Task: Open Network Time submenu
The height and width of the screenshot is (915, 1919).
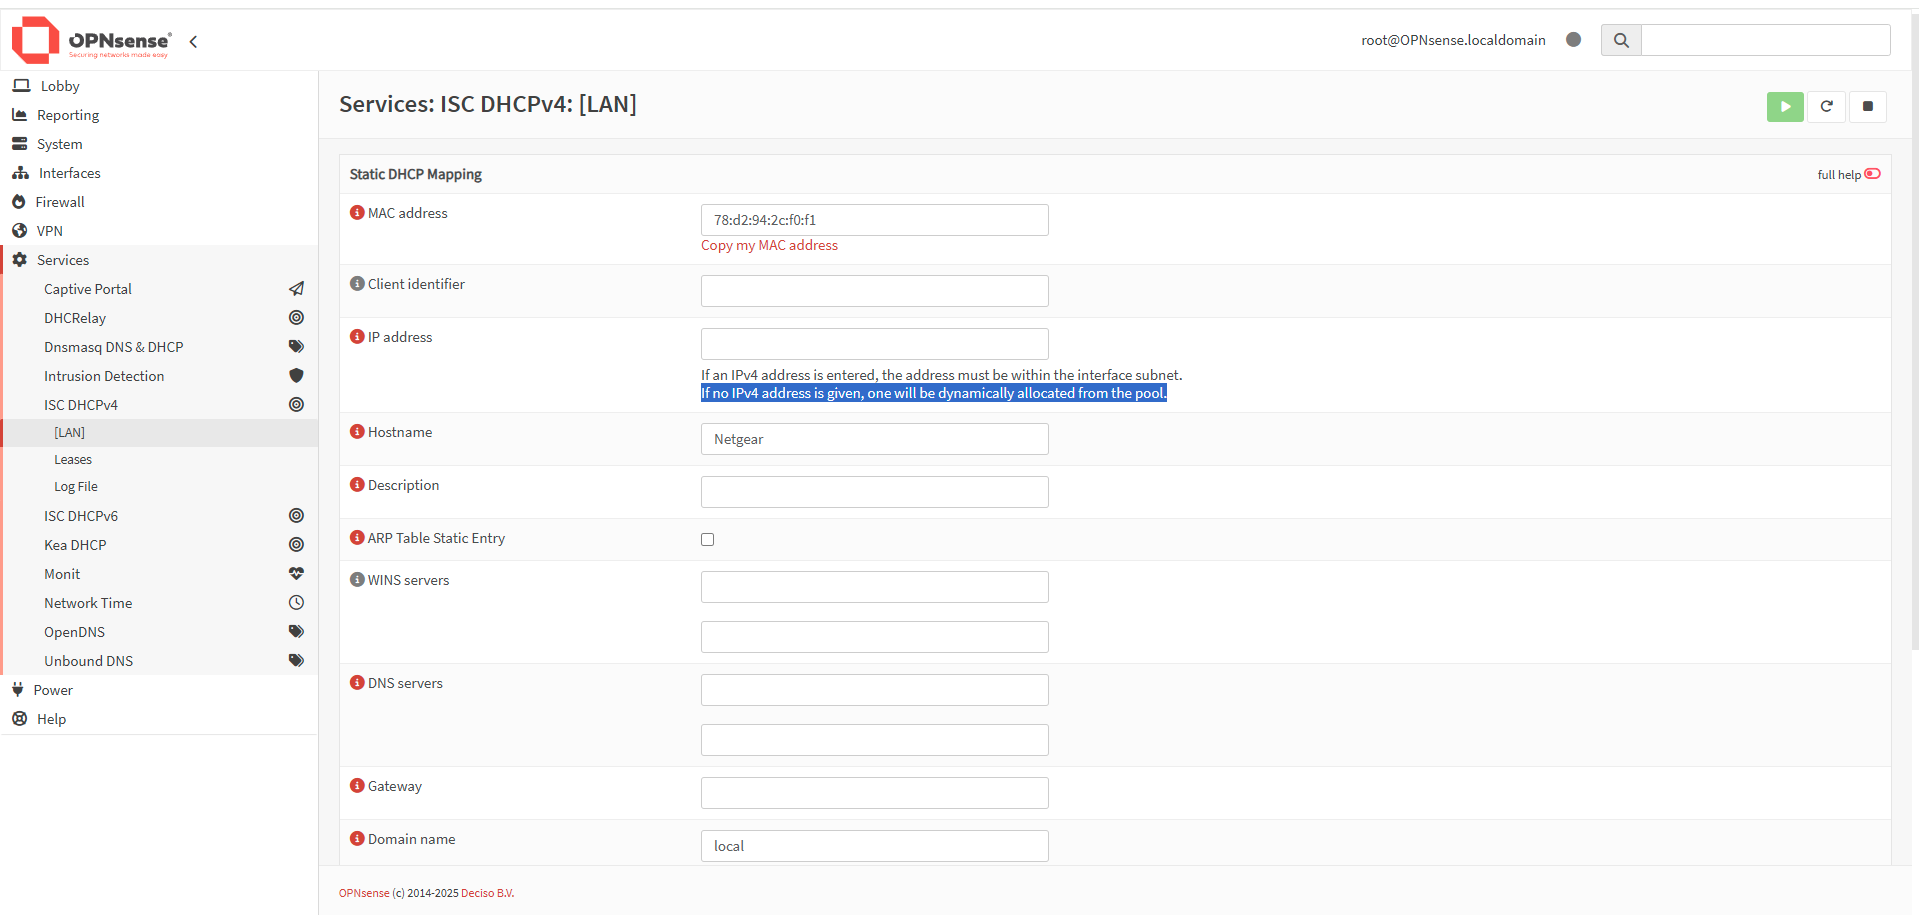Action: 88,603
